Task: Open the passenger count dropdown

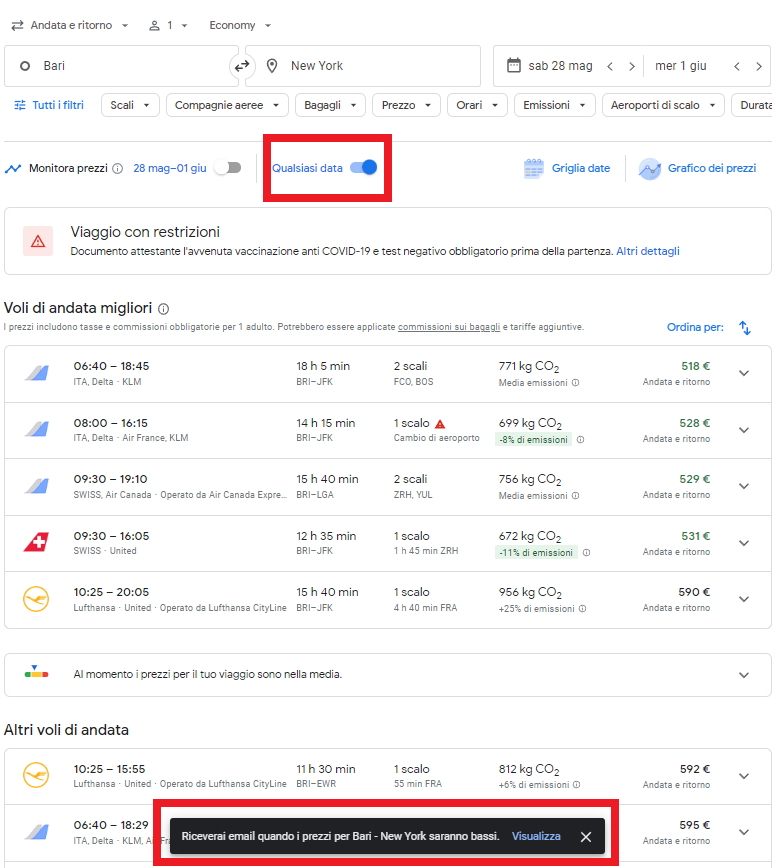Action: pyautogui.click(x=168, y=25)
